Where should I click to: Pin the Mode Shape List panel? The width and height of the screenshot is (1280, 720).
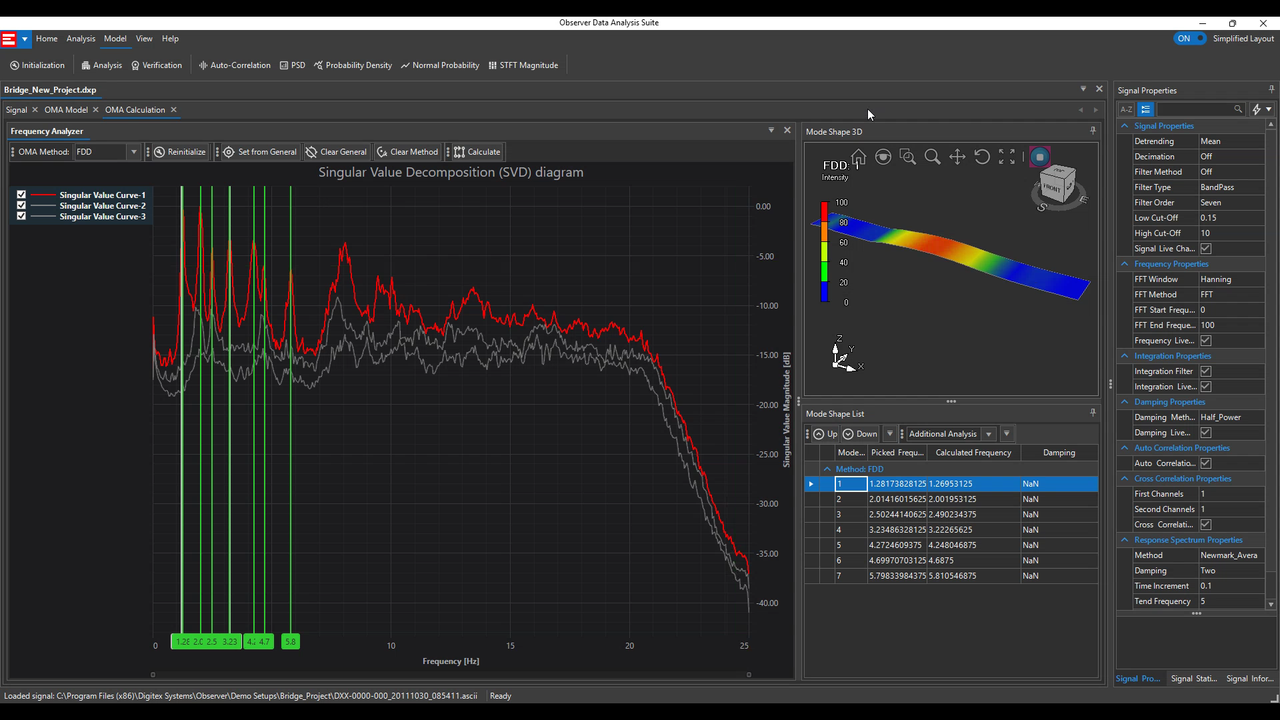(x=1092, y=413)
